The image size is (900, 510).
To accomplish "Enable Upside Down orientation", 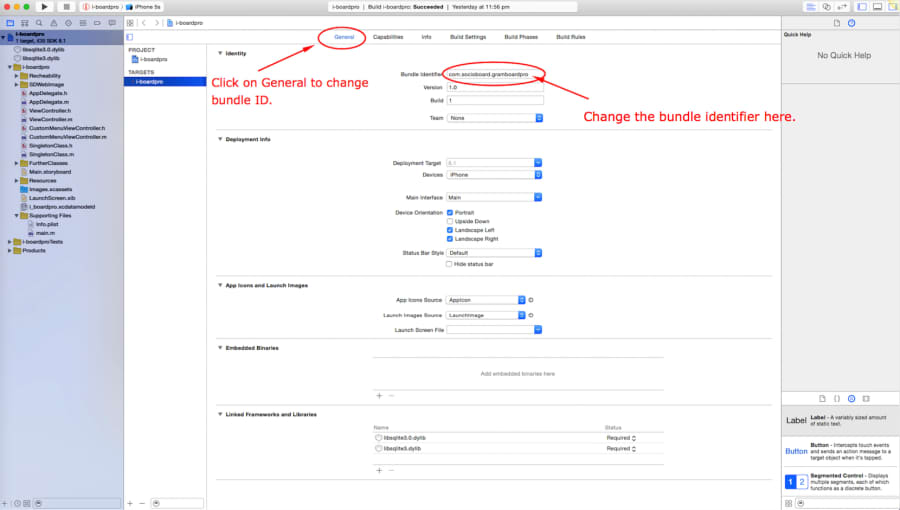I will (450, 221).
